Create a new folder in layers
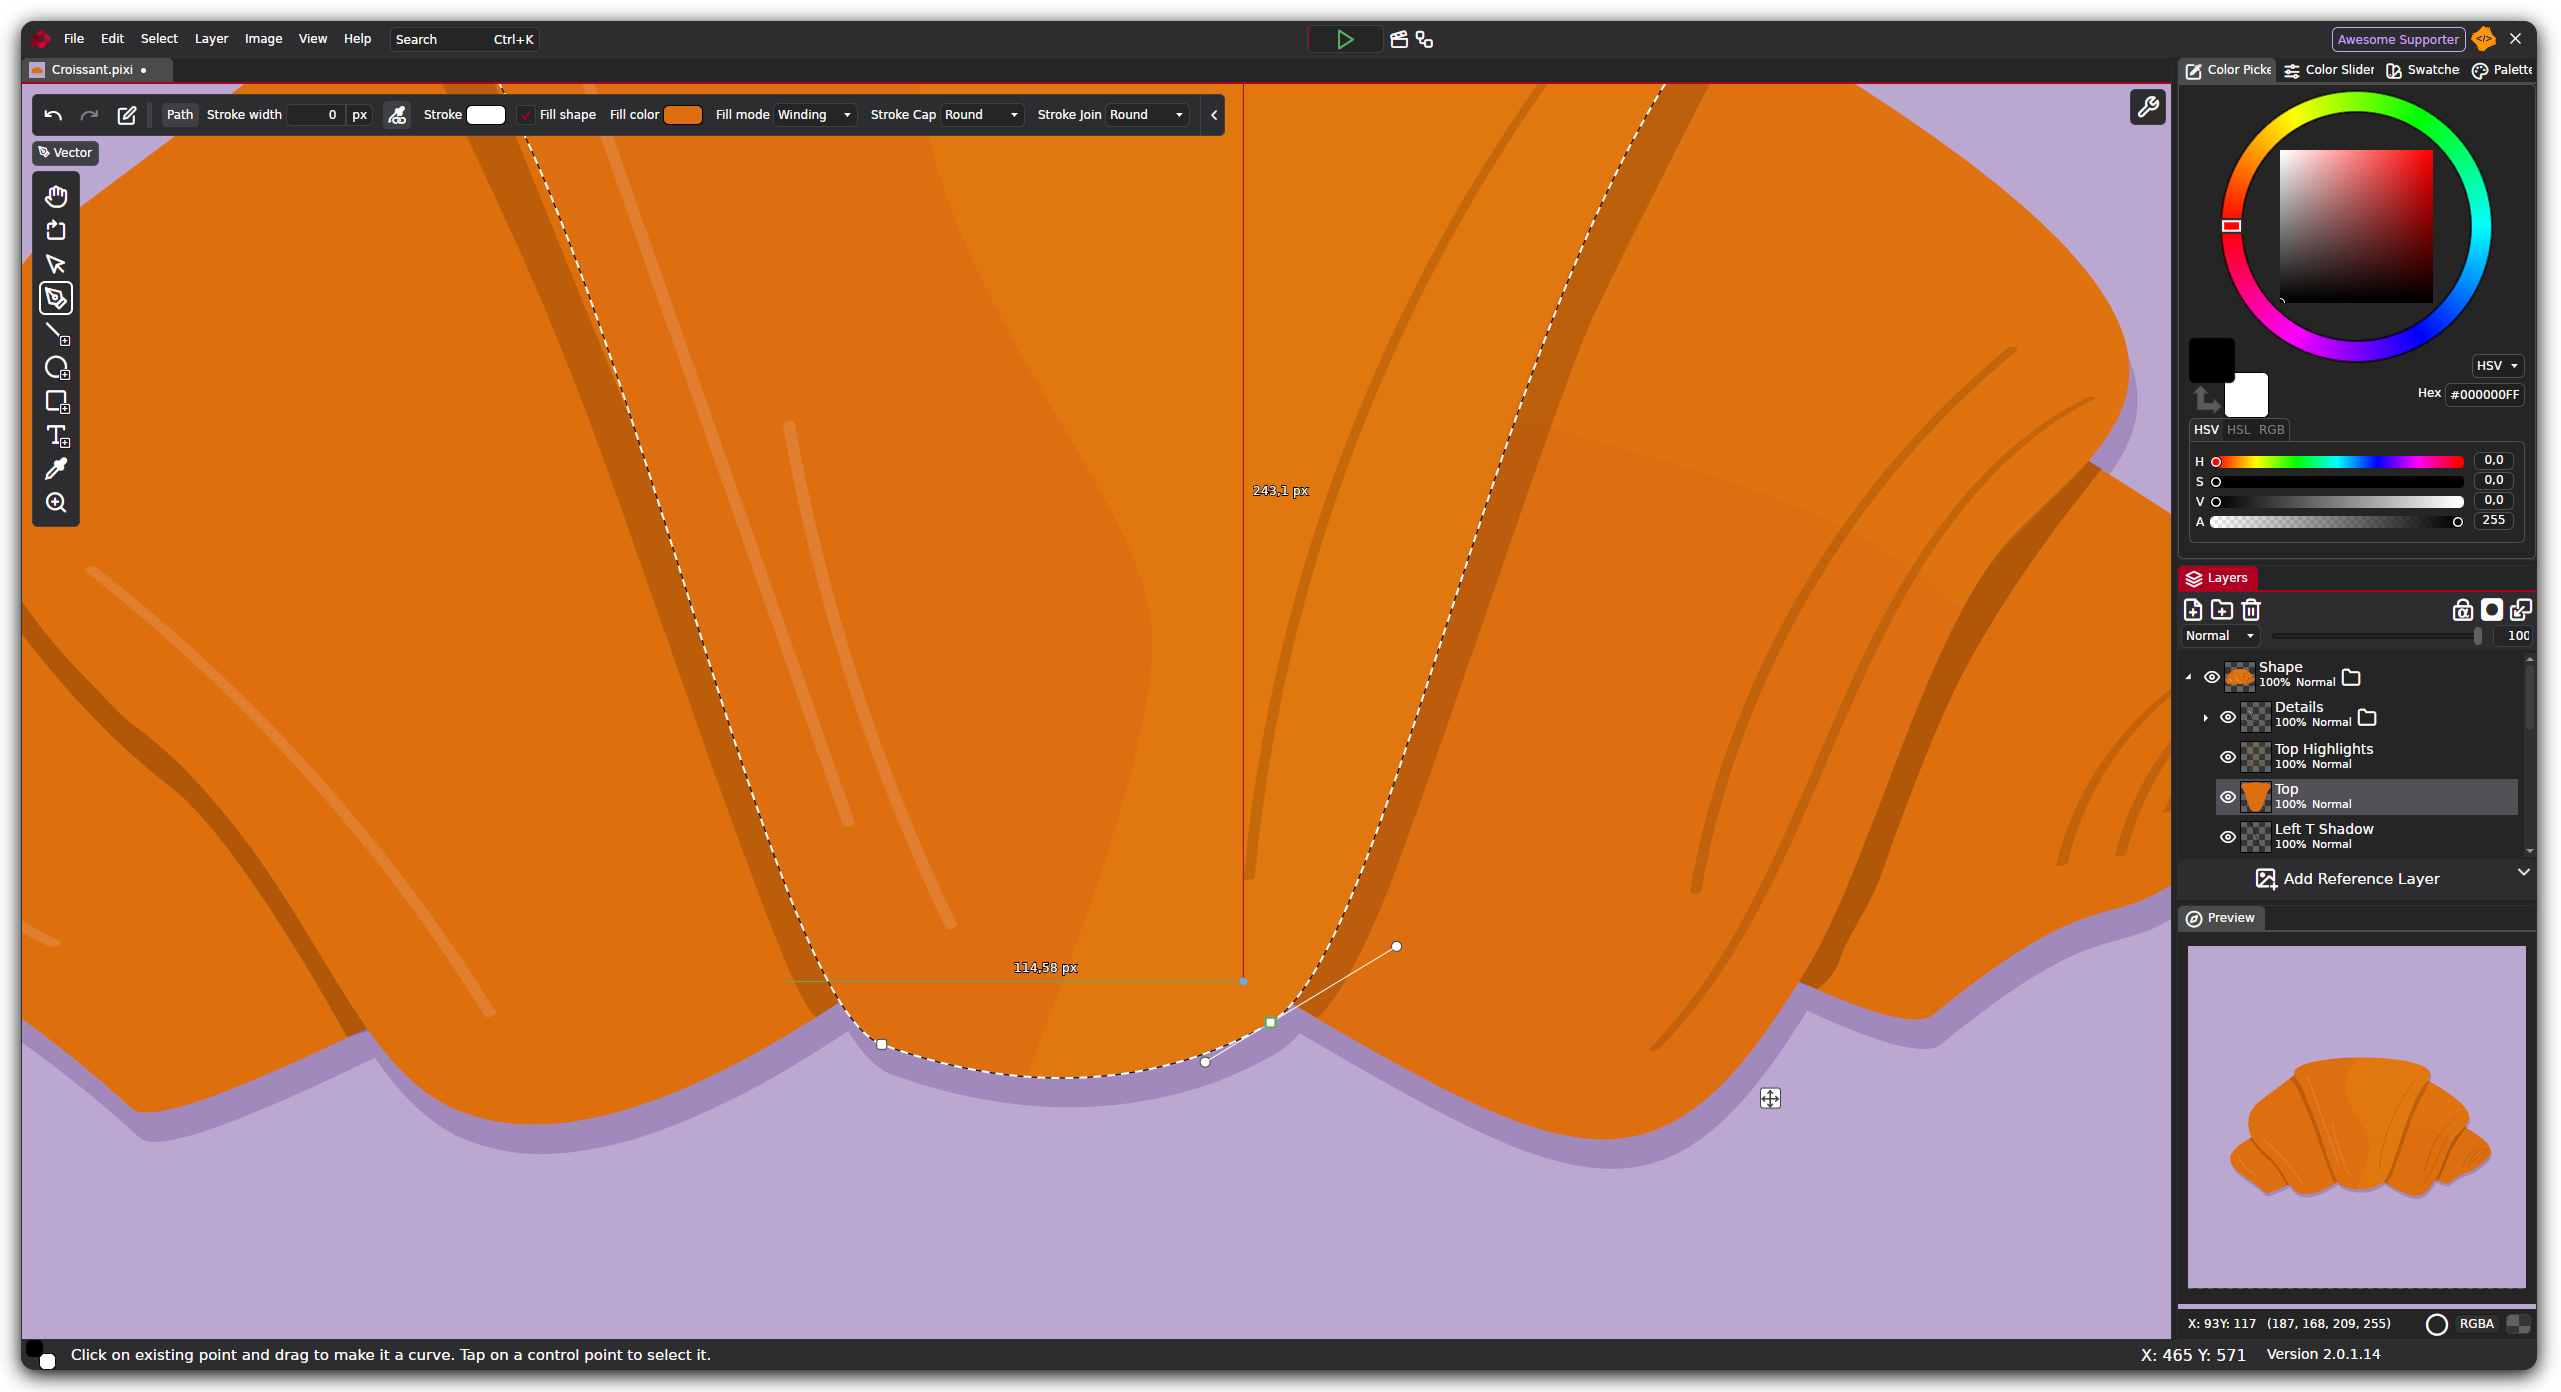Screen dimensions: 2561x1392 click(2222, 610)
